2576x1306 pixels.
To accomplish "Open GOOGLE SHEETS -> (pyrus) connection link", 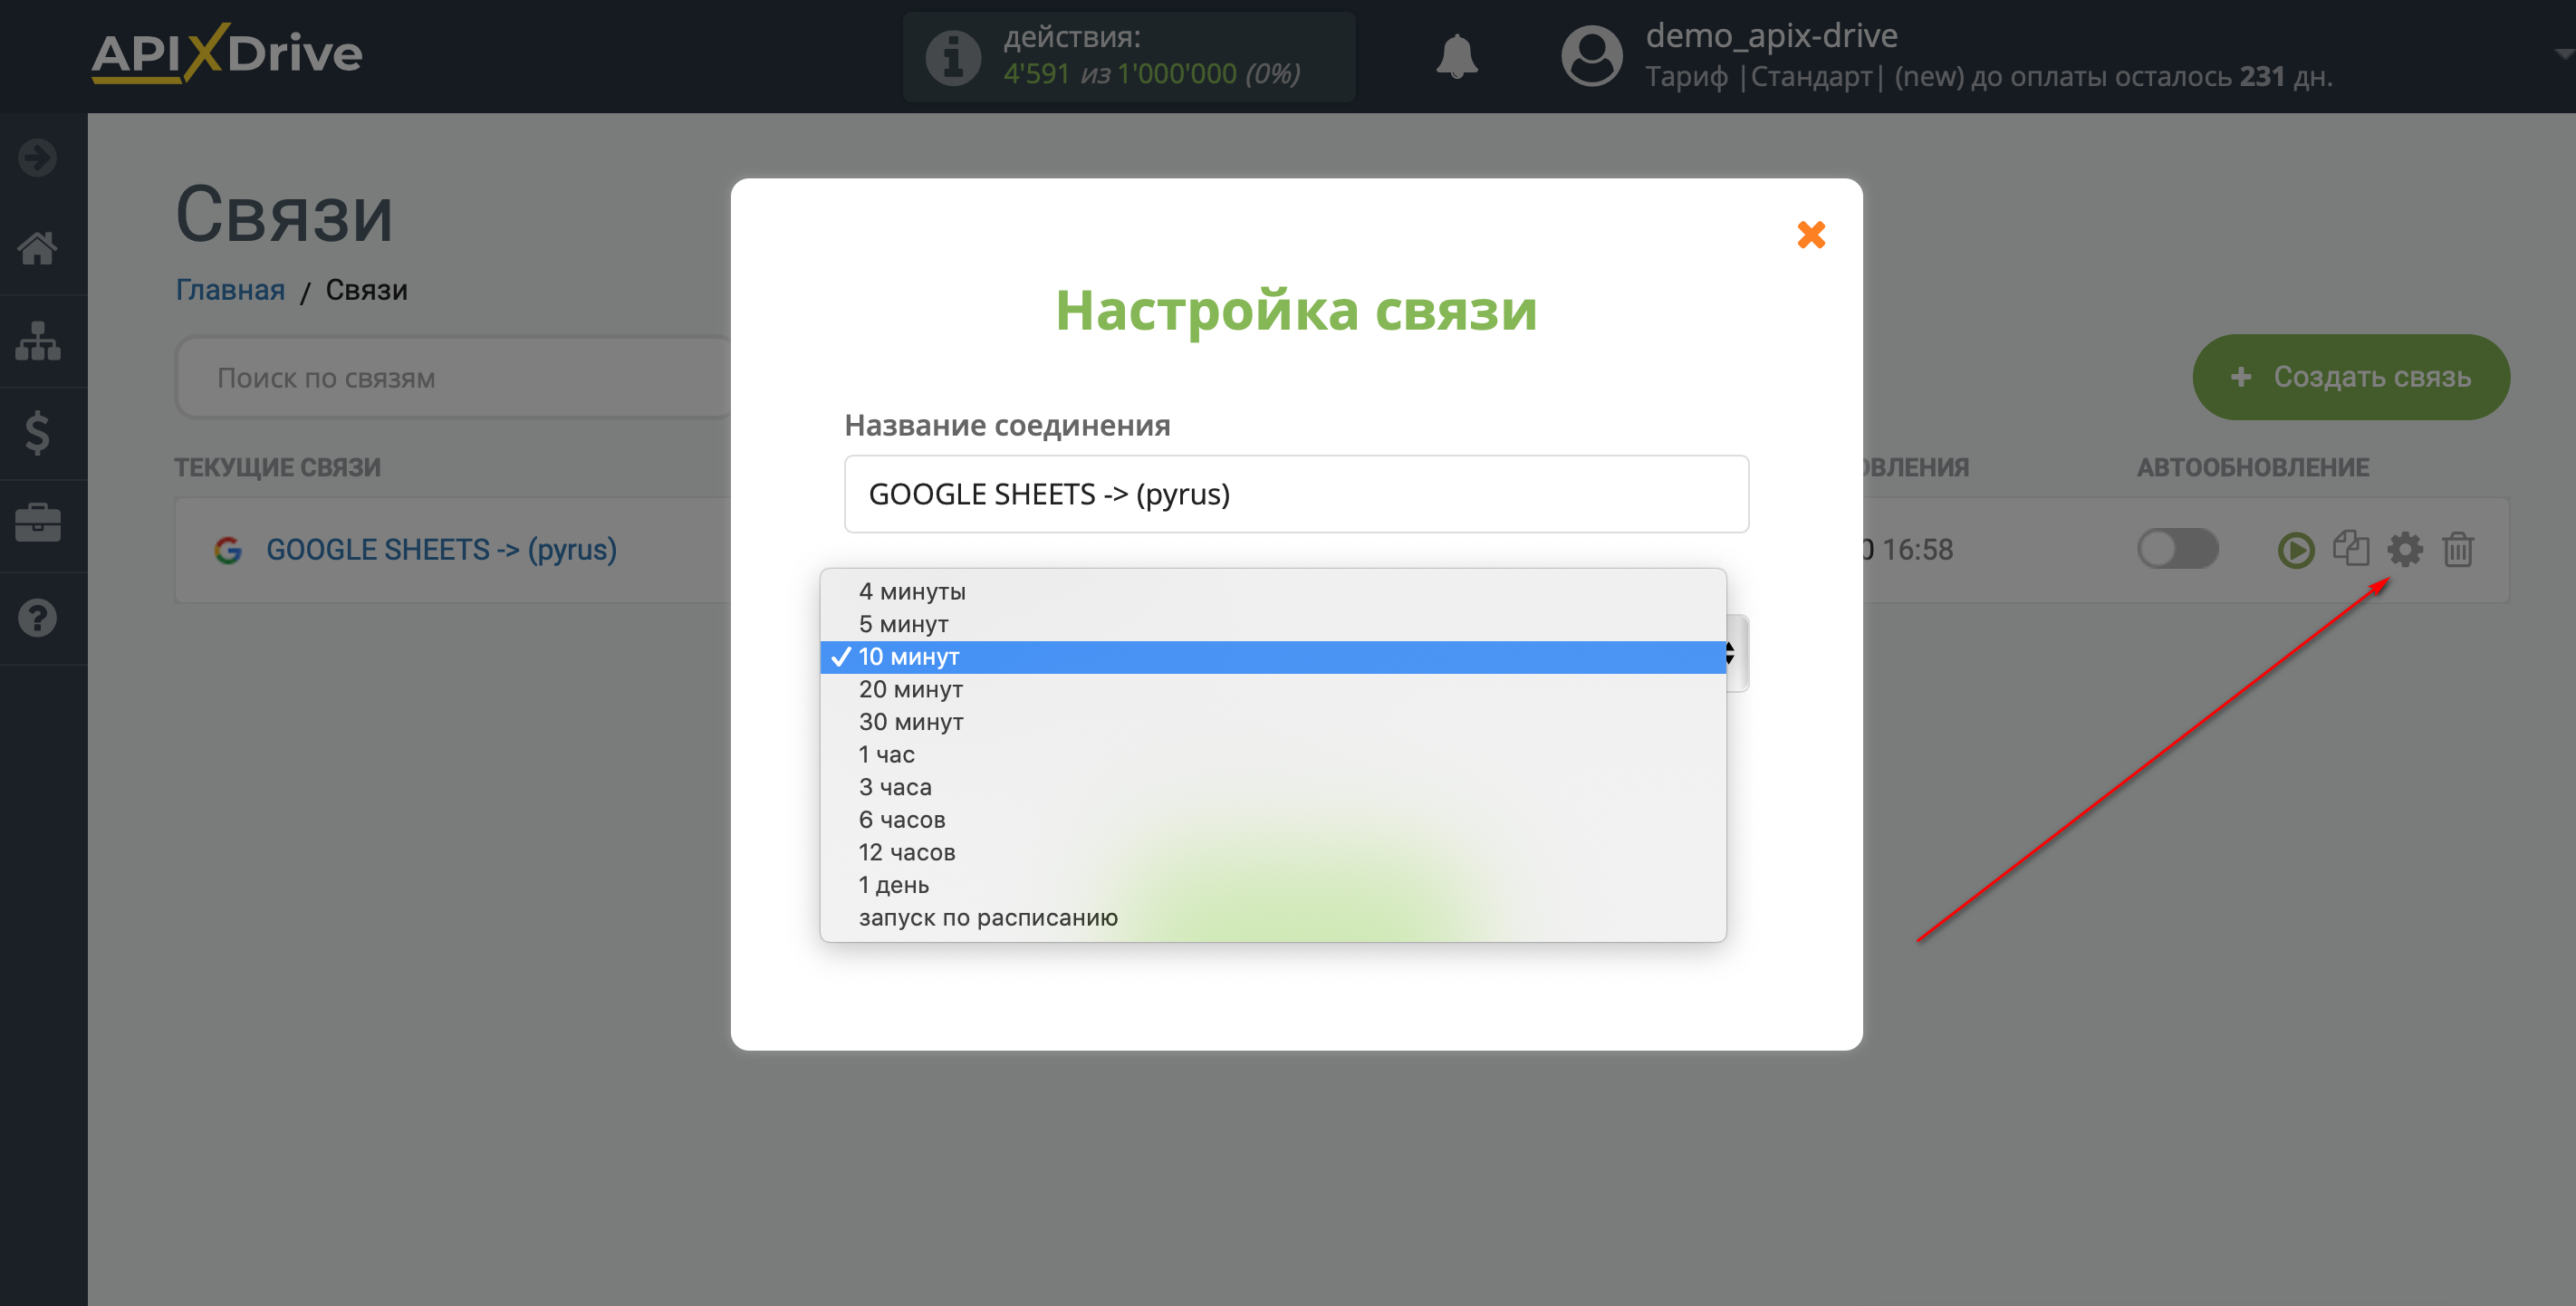I will (x=441, y=550).
